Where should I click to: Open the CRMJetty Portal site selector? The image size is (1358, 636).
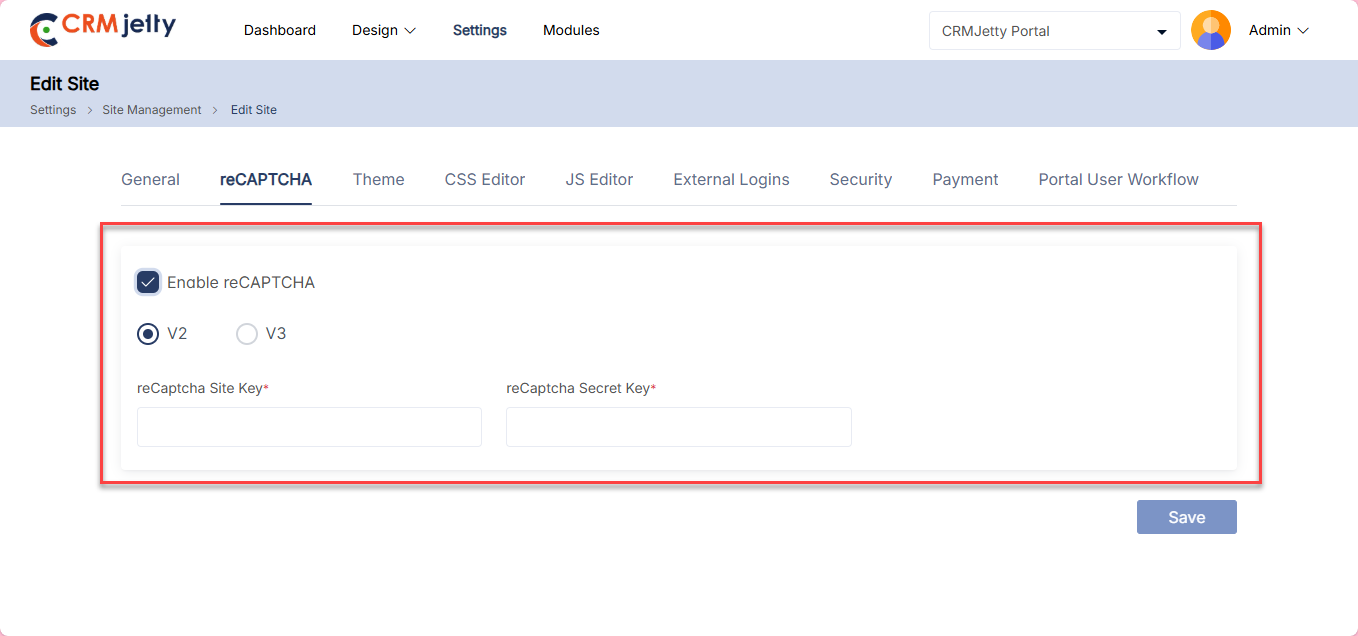[1054, 31]
